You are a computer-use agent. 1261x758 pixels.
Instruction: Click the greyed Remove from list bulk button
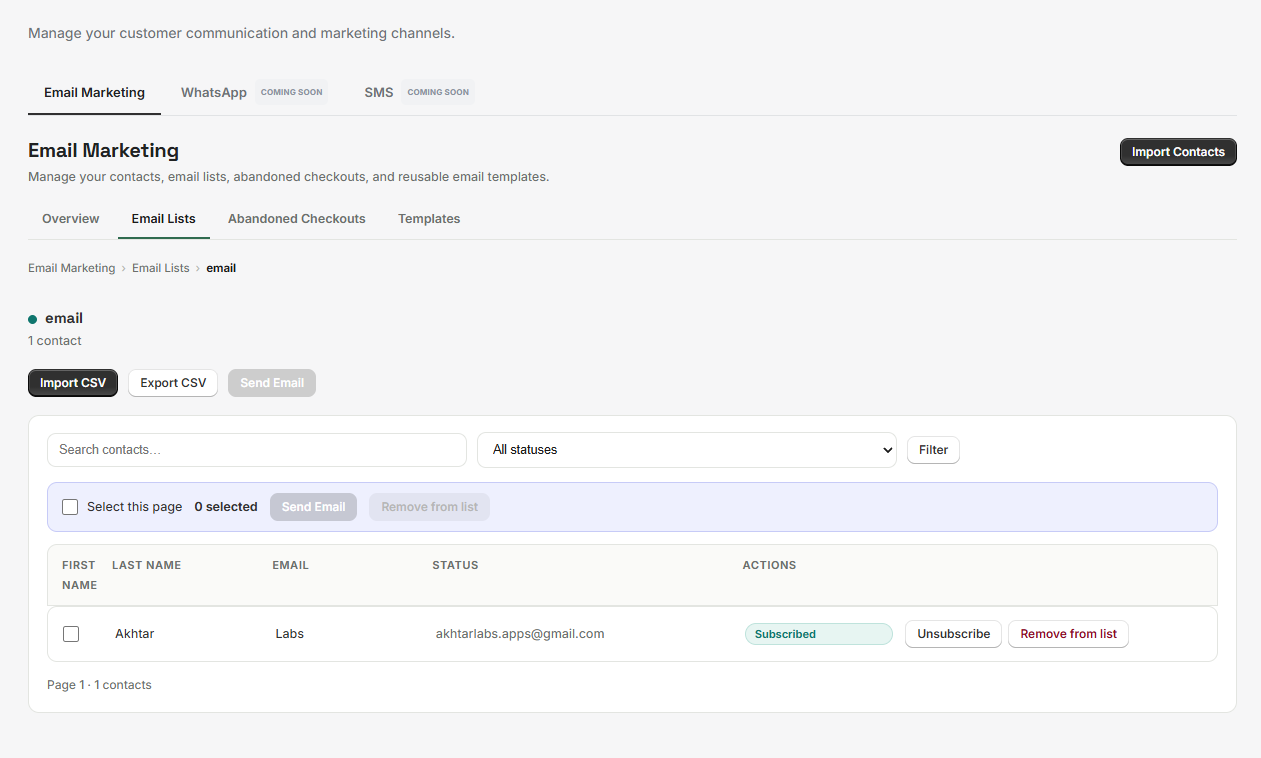coord(430,507)
